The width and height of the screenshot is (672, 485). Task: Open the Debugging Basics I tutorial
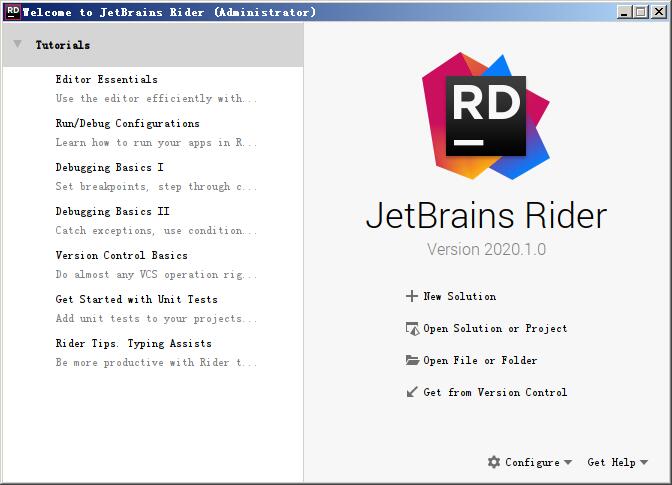[109, 168]
